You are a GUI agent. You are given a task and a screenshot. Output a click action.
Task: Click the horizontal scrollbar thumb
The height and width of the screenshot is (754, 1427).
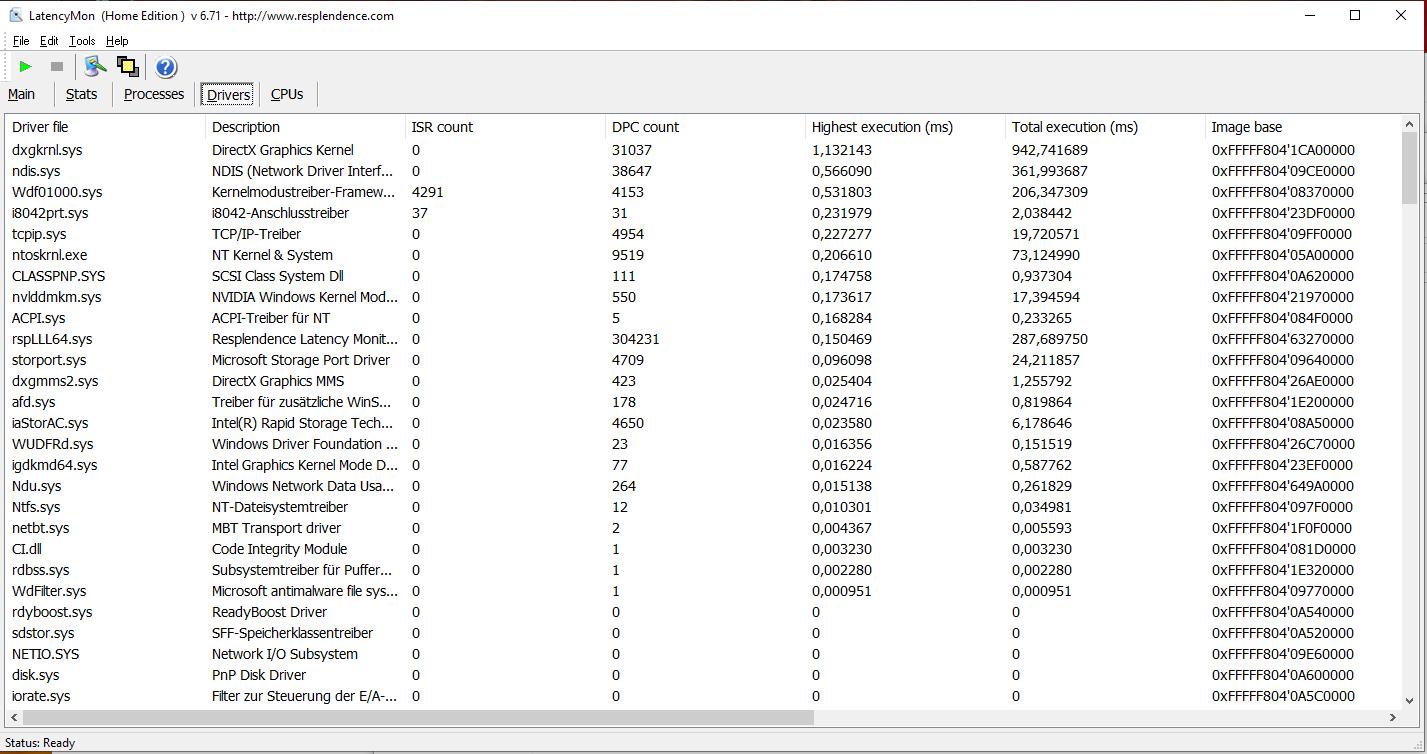(418, 718)
